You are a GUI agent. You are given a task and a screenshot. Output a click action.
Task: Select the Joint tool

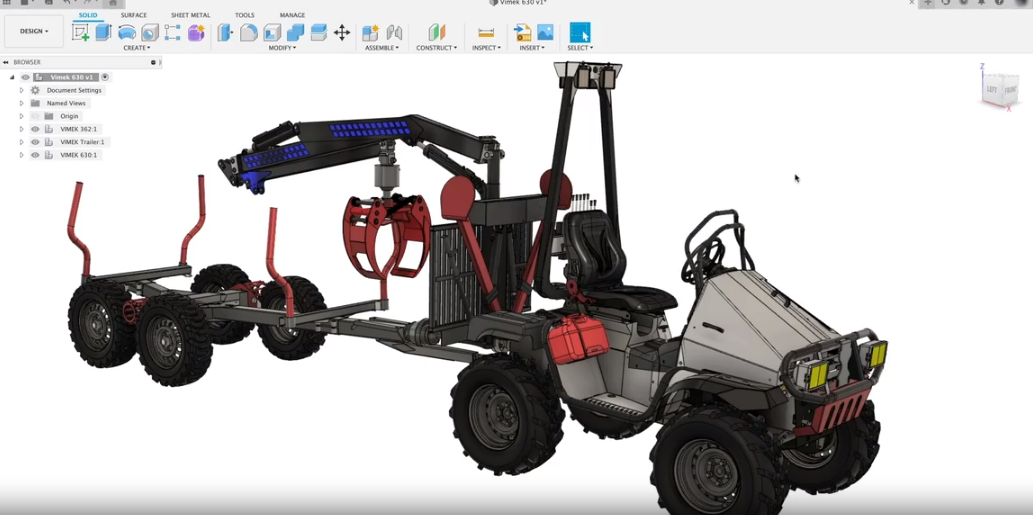point(394,32)
